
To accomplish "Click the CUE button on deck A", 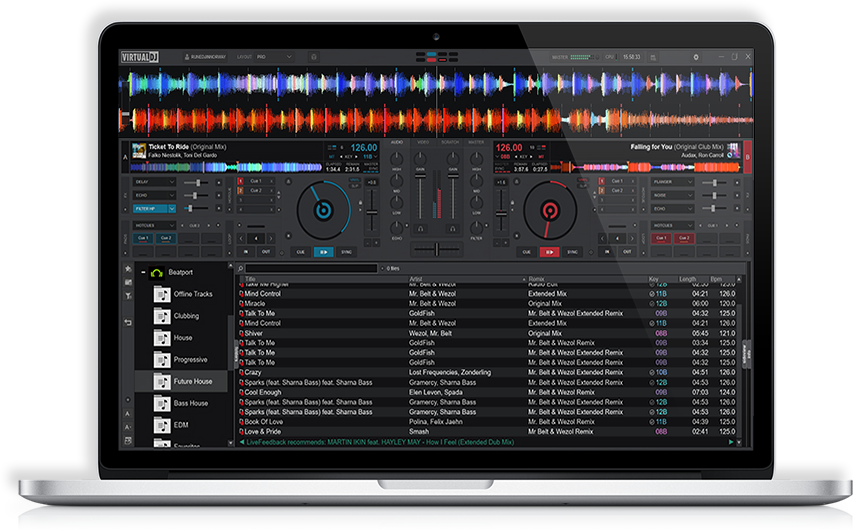I will [x=300, y=252].
